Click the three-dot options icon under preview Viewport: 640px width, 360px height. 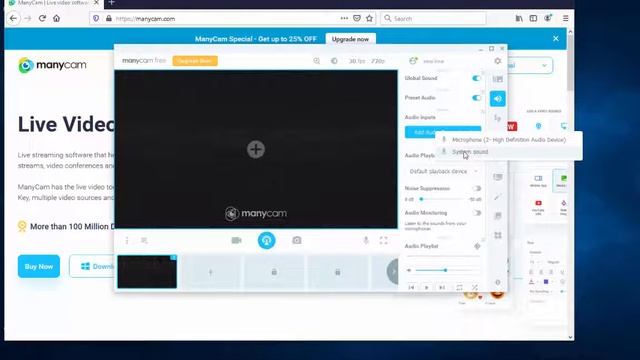click(127, 240)
